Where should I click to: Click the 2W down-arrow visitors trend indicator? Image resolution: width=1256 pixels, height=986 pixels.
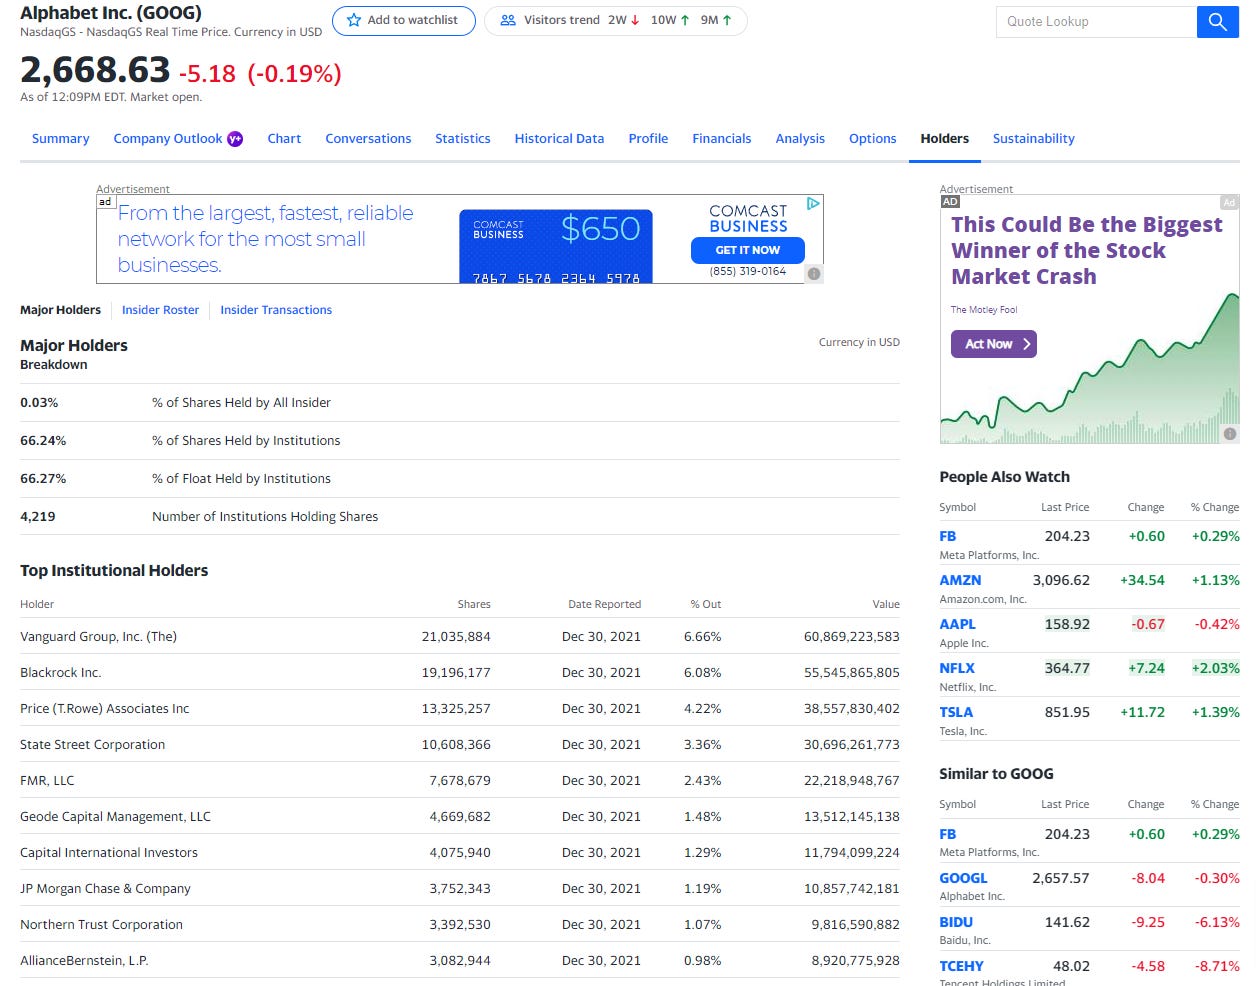tap(624, 20)
